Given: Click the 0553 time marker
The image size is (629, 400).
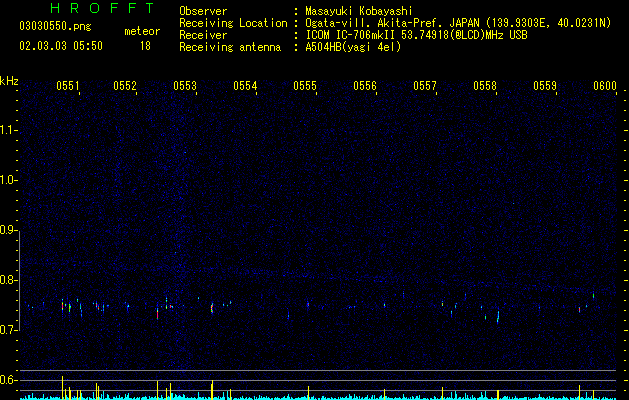Looking at the screenshot, I should (185, 86).
